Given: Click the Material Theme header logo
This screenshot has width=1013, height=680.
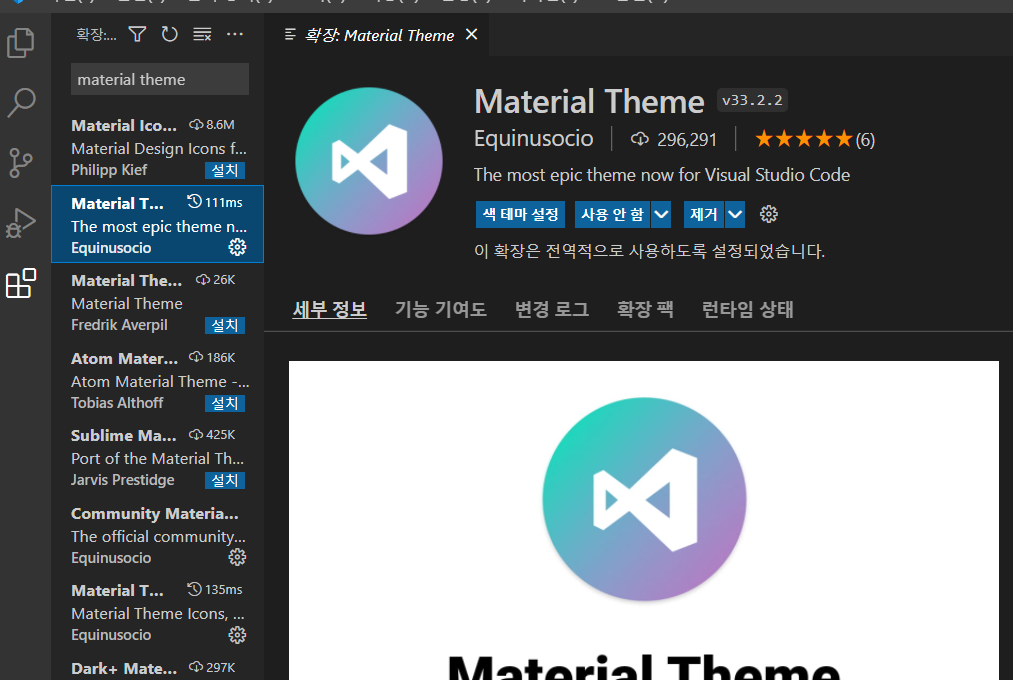Looking at the screenshot, I should pos(369,161).
